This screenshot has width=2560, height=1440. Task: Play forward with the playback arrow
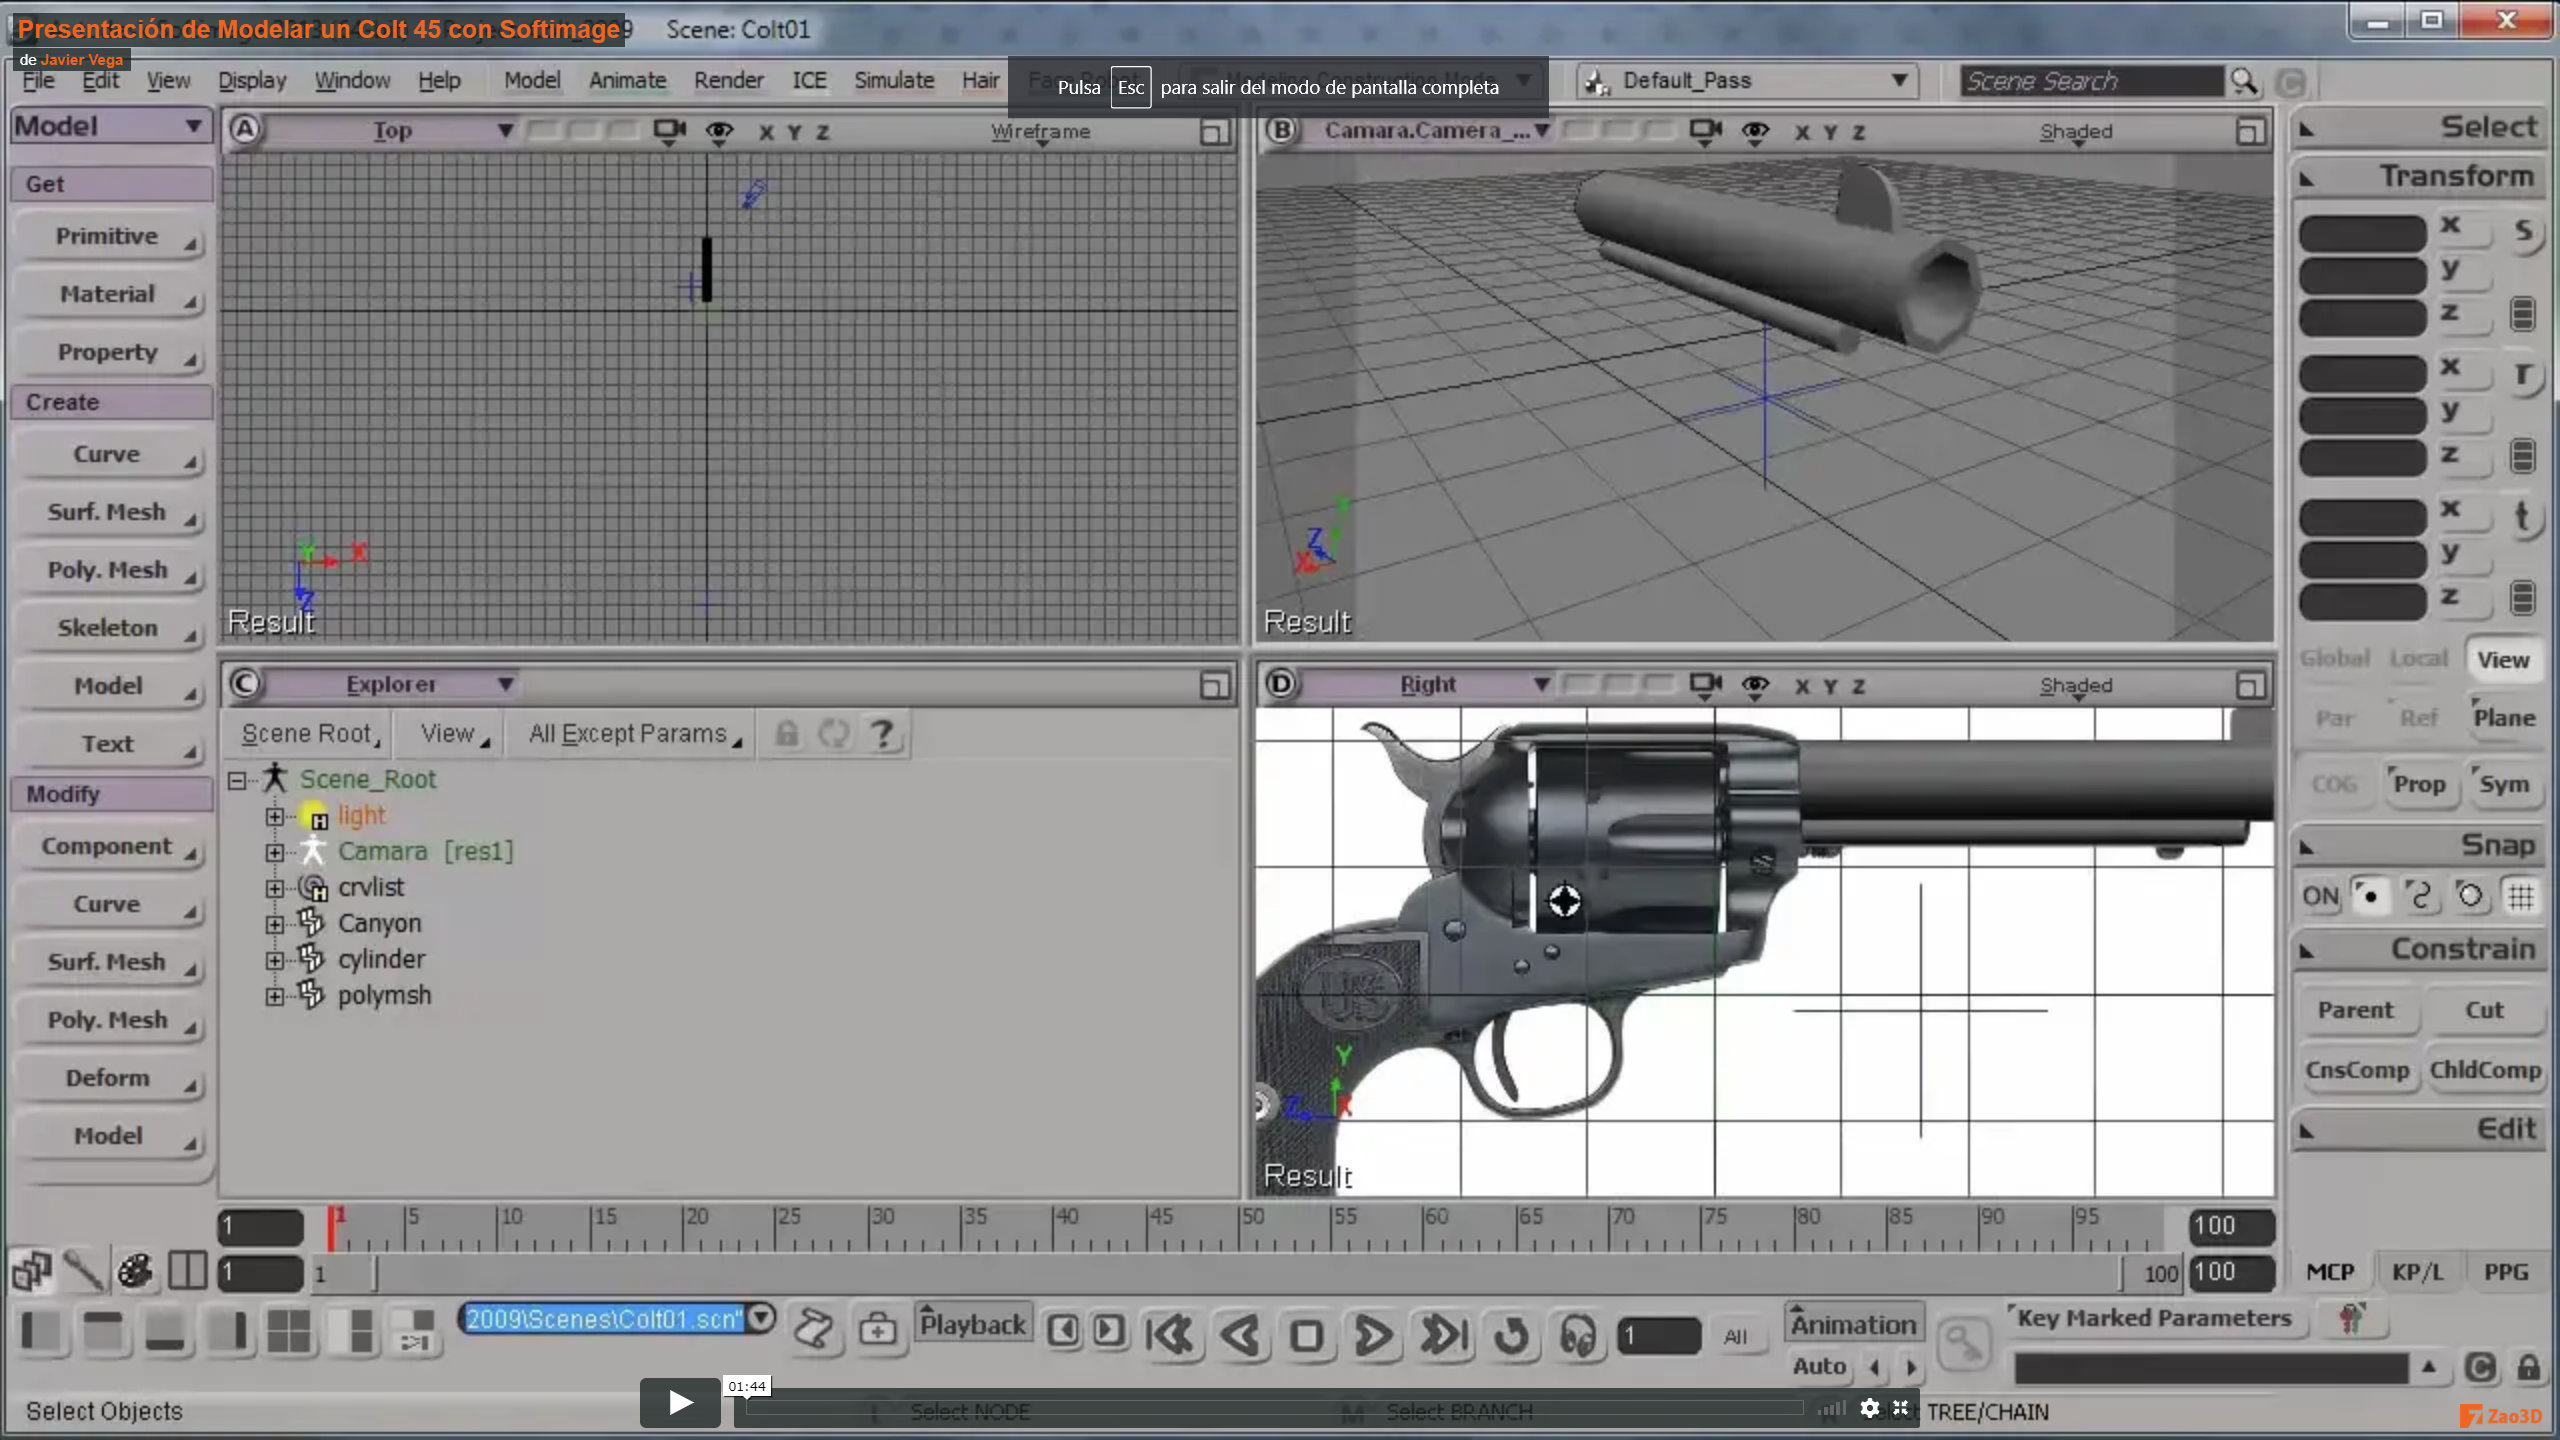(x=1373, y=1335)
